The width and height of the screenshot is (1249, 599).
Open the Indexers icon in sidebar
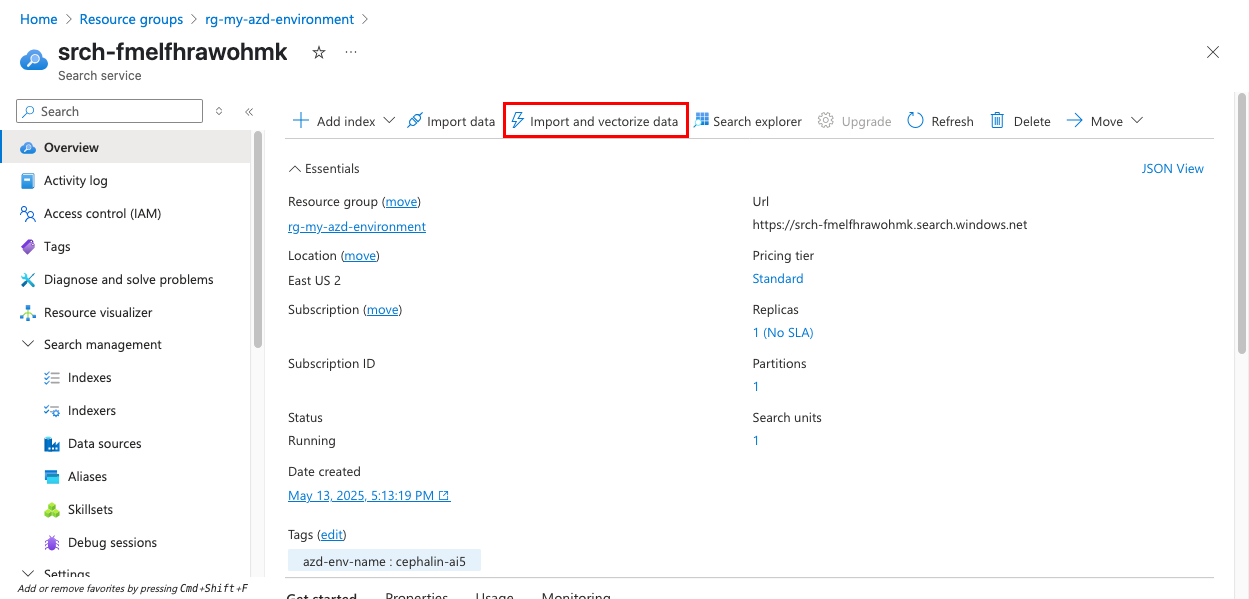click(52, 411)
